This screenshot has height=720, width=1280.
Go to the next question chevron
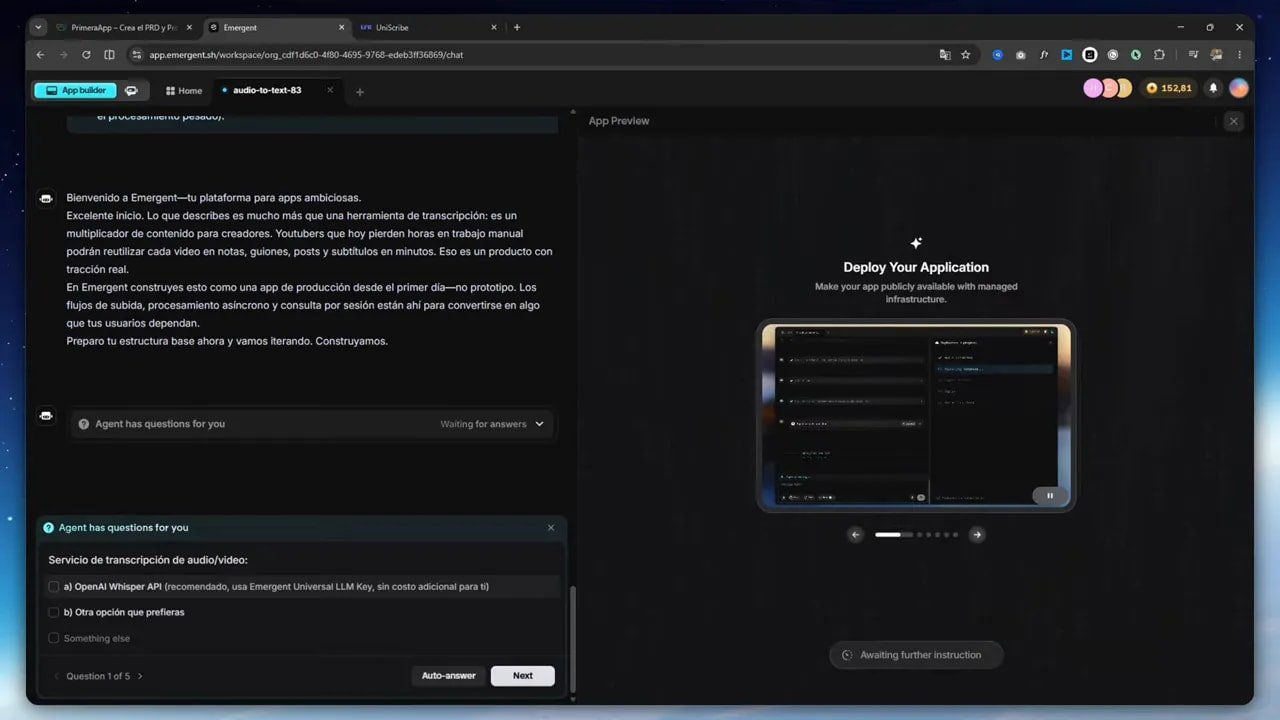click(139, 676)
